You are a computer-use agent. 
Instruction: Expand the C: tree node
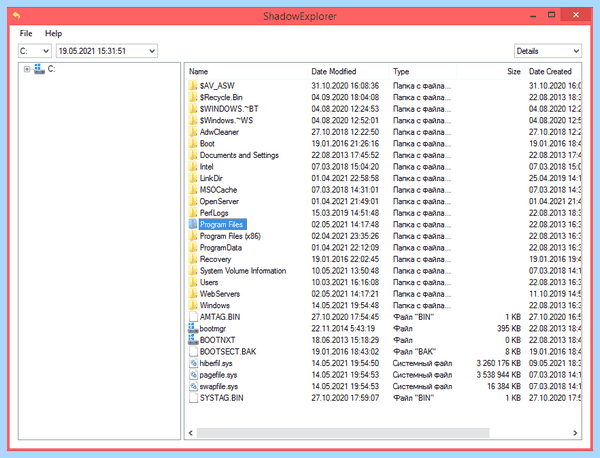tap(27, 69)
